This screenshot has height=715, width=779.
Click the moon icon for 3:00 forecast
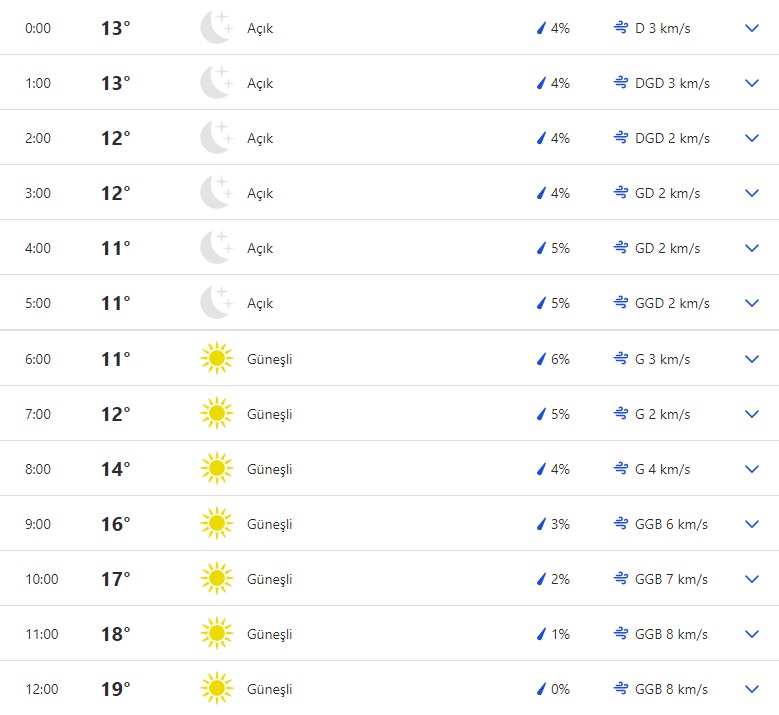tap(216, 193)
